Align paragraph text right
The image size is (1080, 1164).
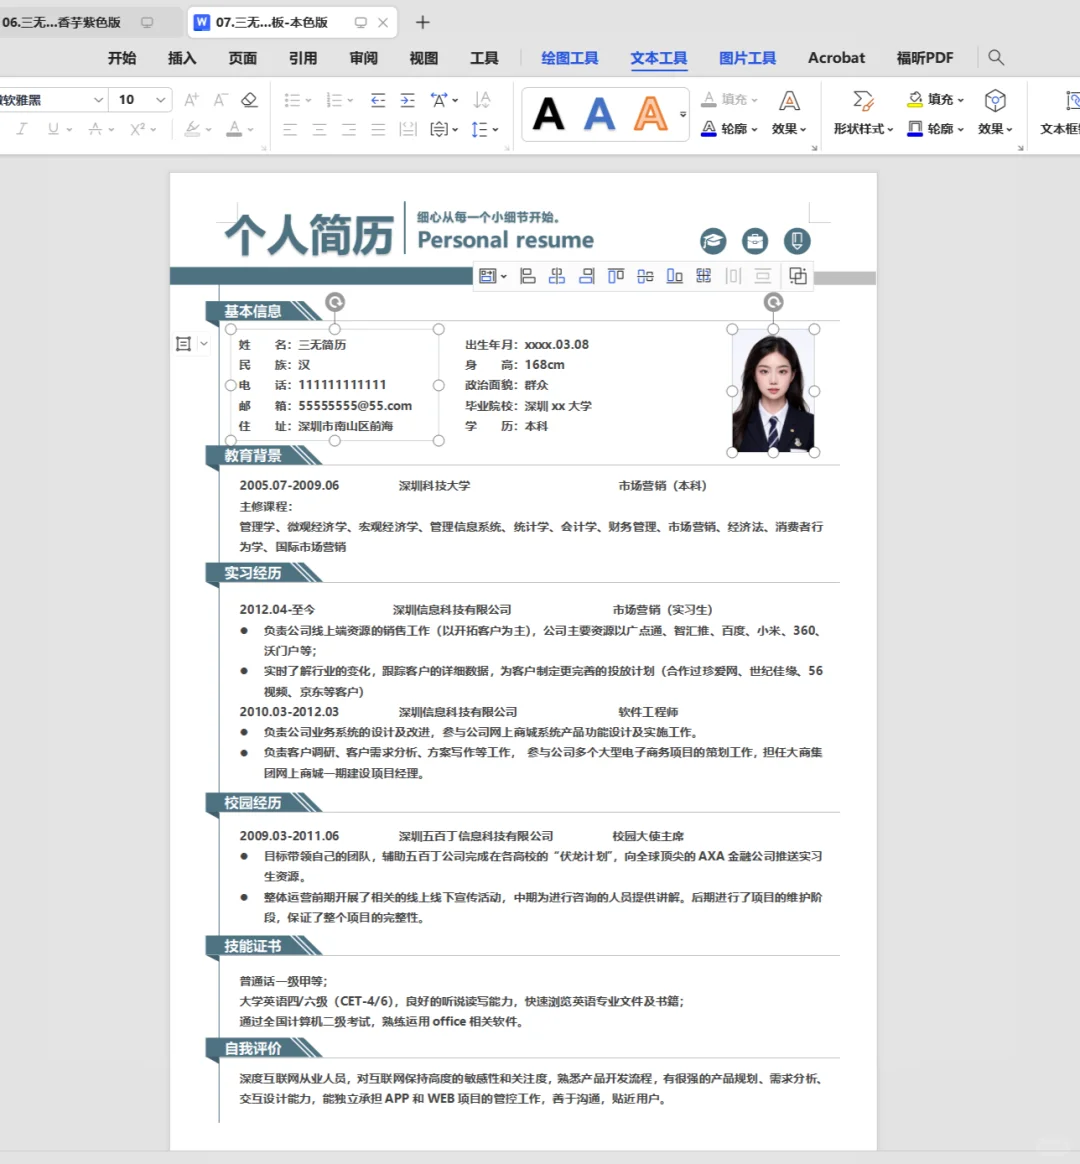(x=349, y=130)
